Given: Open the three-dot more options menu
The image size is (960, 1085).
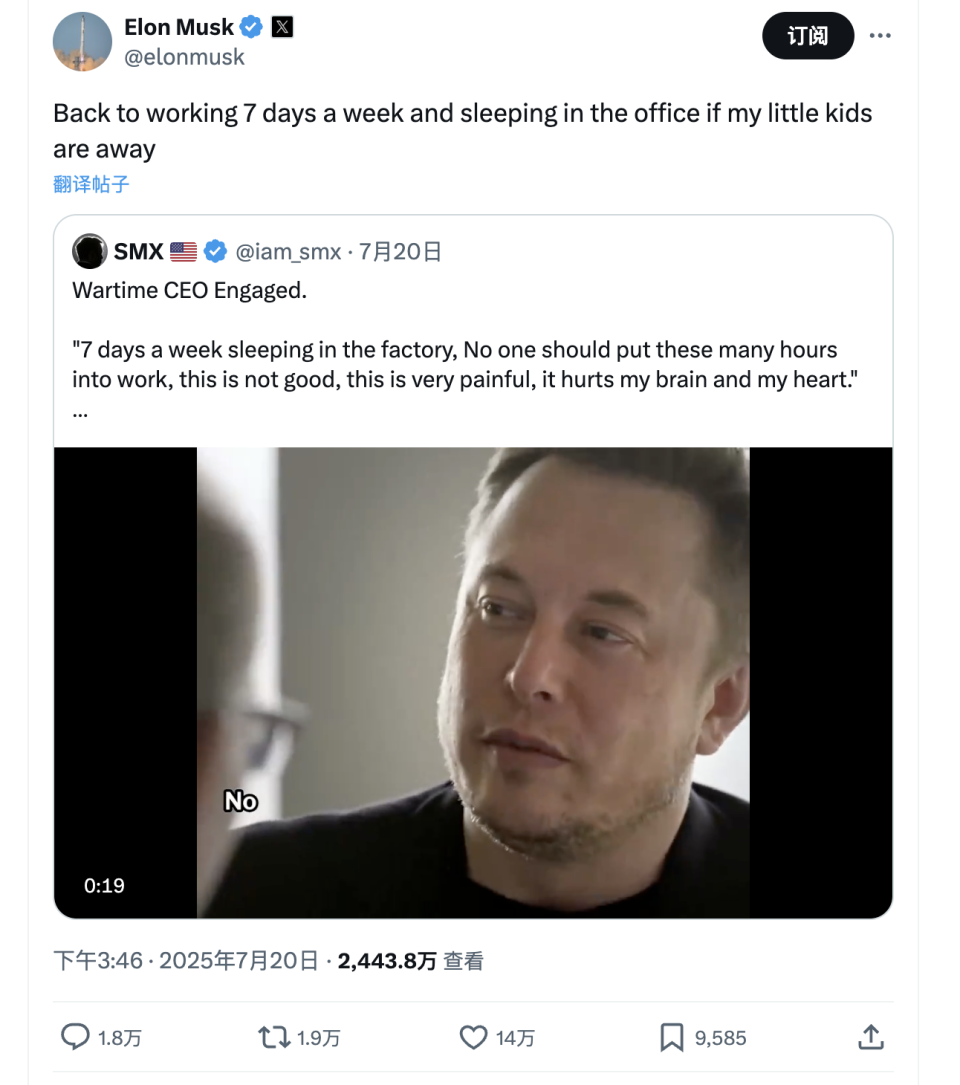Looking at the screenshot, I should pos(880,36).
